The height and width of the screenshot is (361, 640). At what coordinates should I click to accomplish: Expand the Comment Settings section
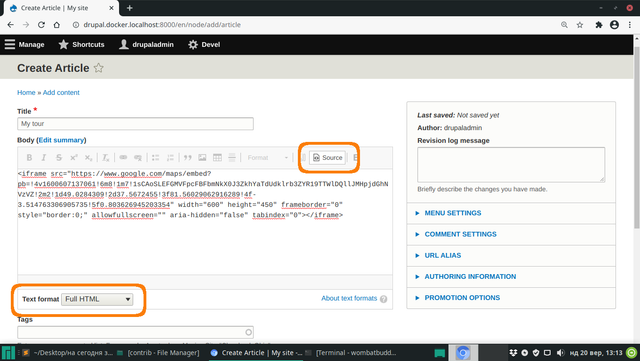click(460, 234)
